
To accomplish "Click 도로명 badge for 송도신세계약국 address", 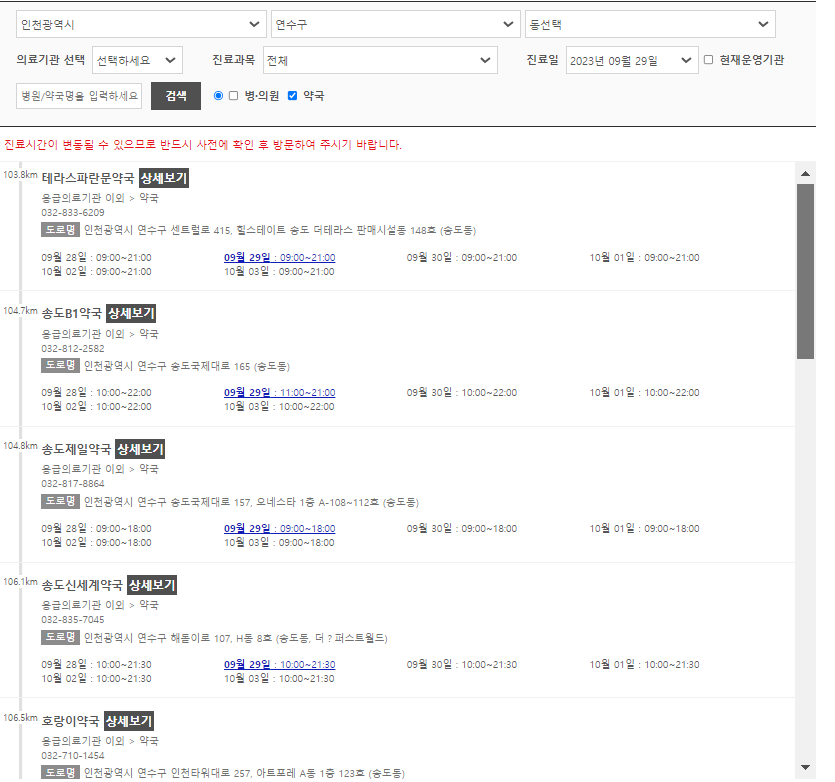I will tap(60, 637).
